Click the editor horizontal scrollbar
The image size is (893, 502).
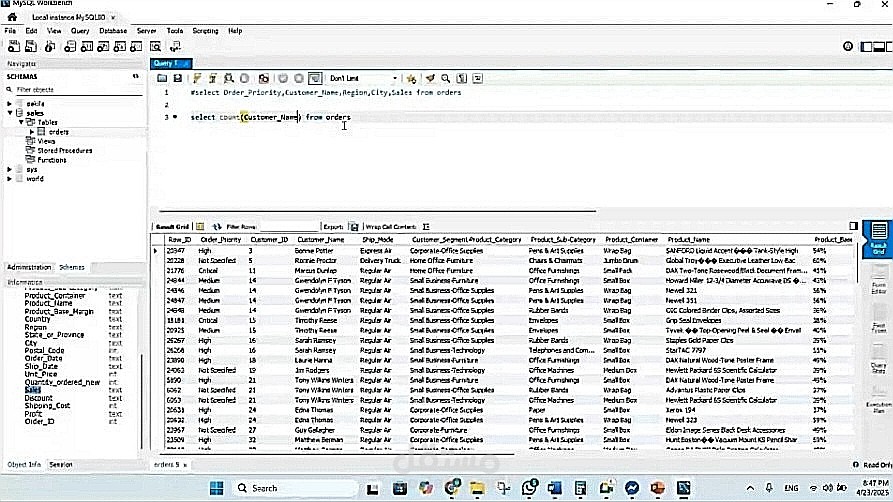coord(378,211)
